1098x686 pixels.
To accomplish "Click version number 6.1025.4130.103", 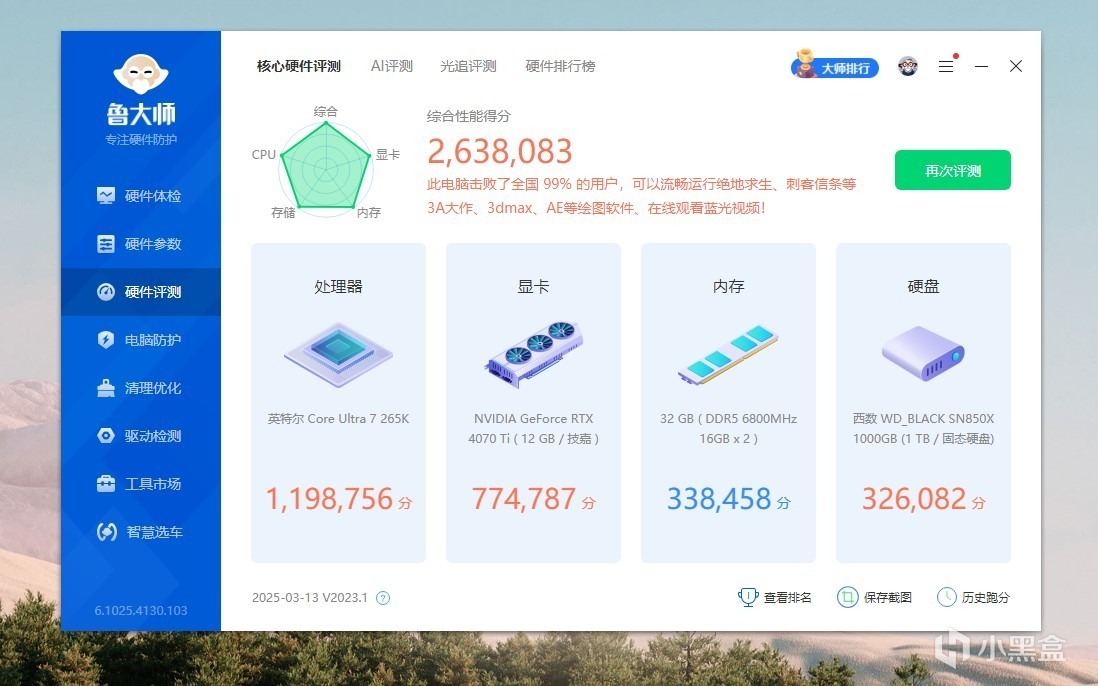I will point(141,610).
